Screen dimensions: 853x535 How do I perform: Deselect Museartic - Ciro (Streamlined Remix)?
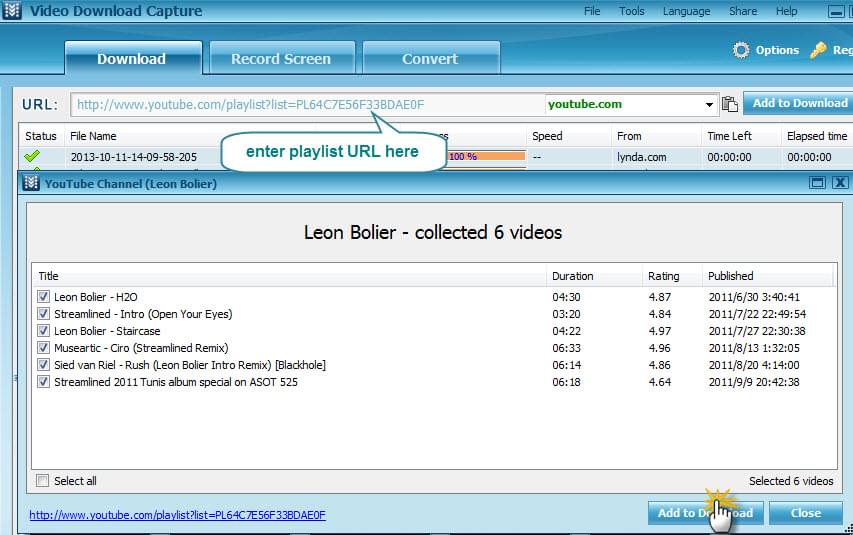point(43,348)
